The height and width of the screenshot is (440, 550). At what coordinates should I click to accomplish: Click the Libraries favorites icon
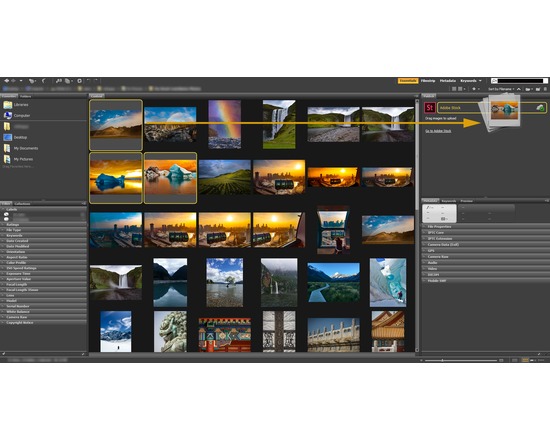[8, 105]
